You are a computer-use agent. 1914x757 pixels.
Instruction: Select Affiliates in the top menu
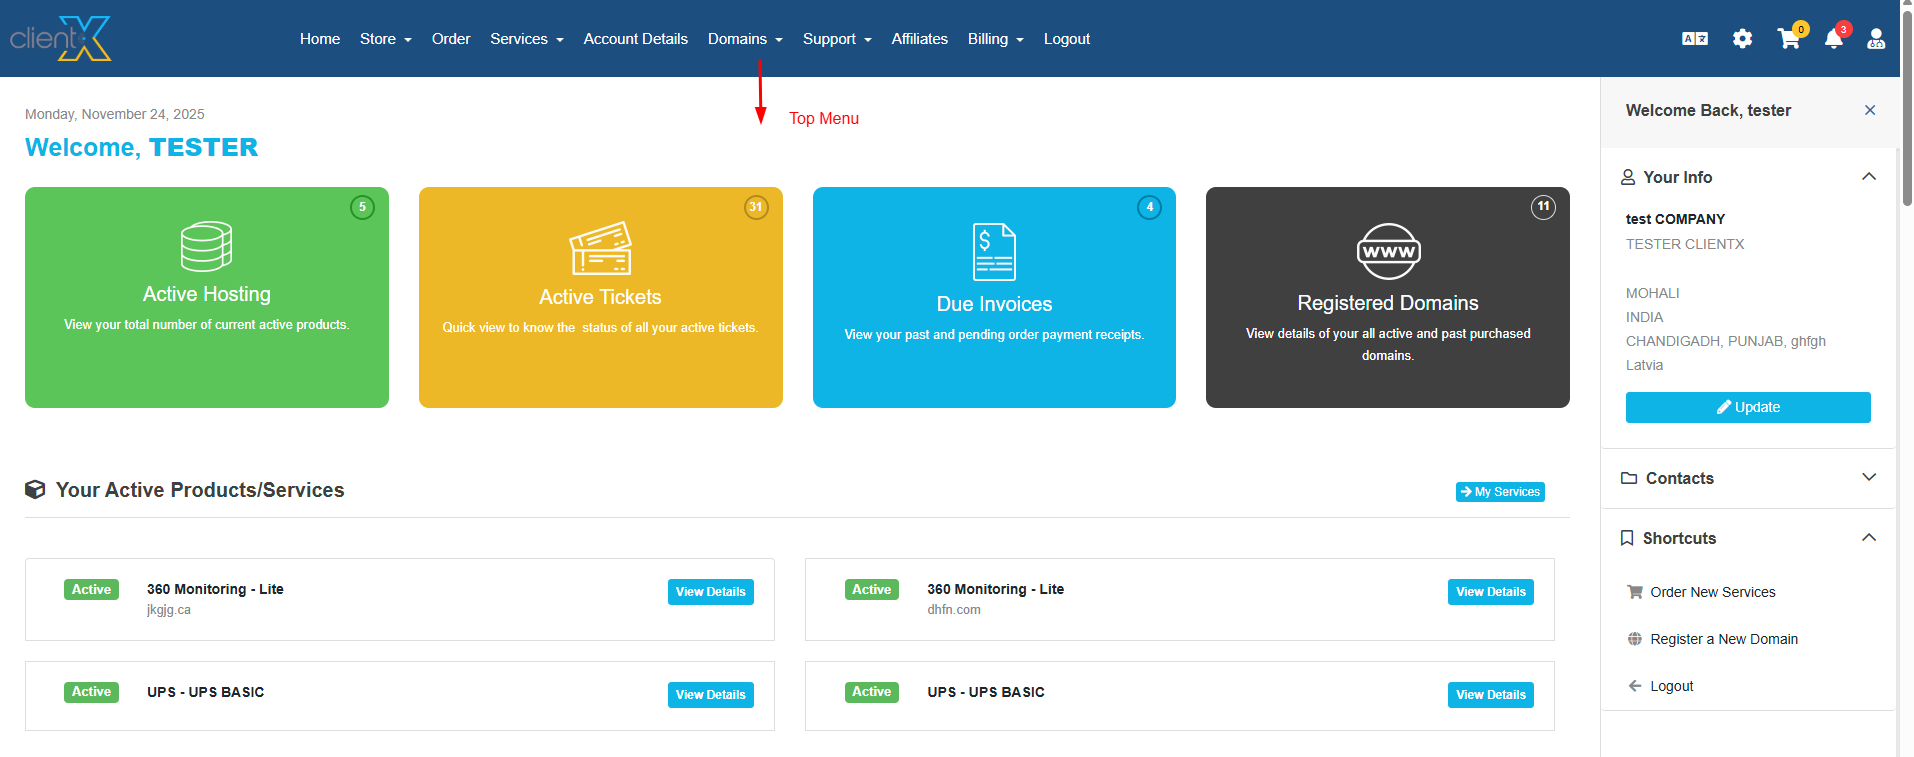pos(919,39)
